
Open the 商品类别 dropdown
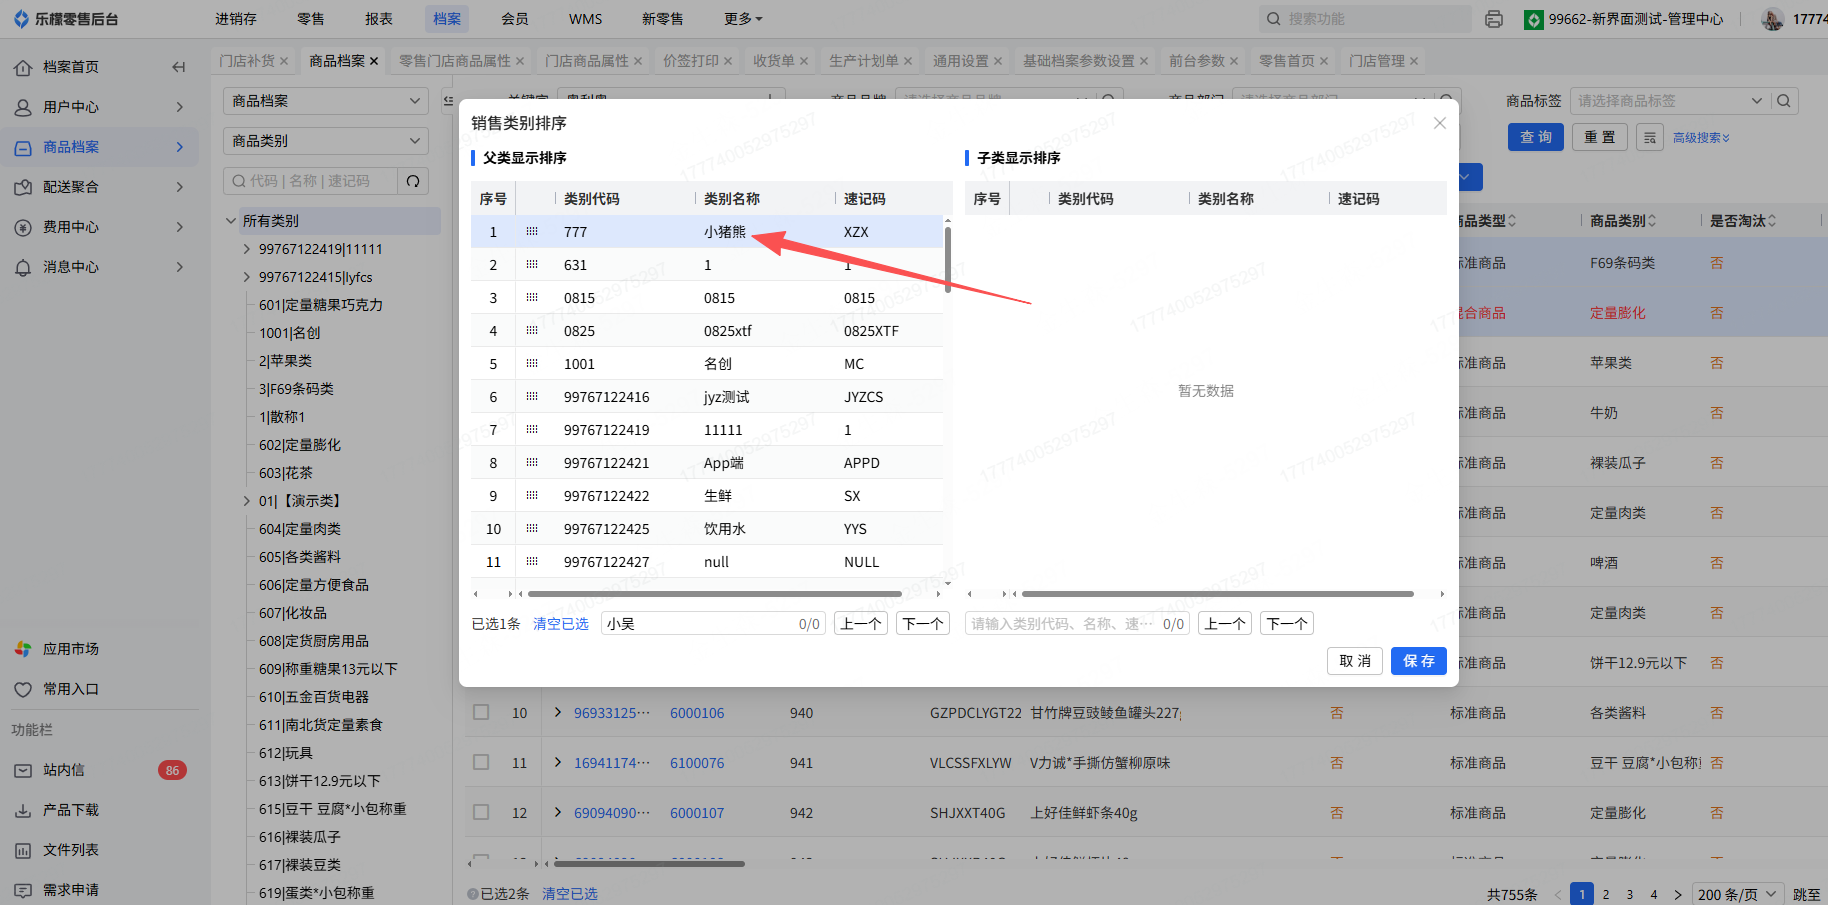click(x=325, y=141)
